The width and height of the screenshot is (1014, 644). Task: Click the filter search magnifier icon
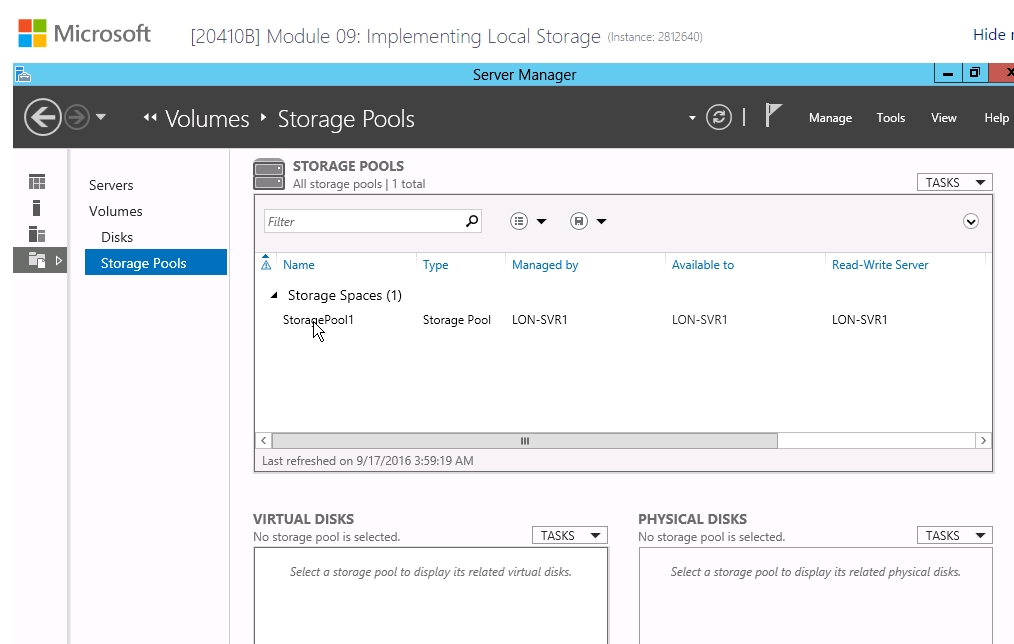pyautogui.click(x=472, y=221)
